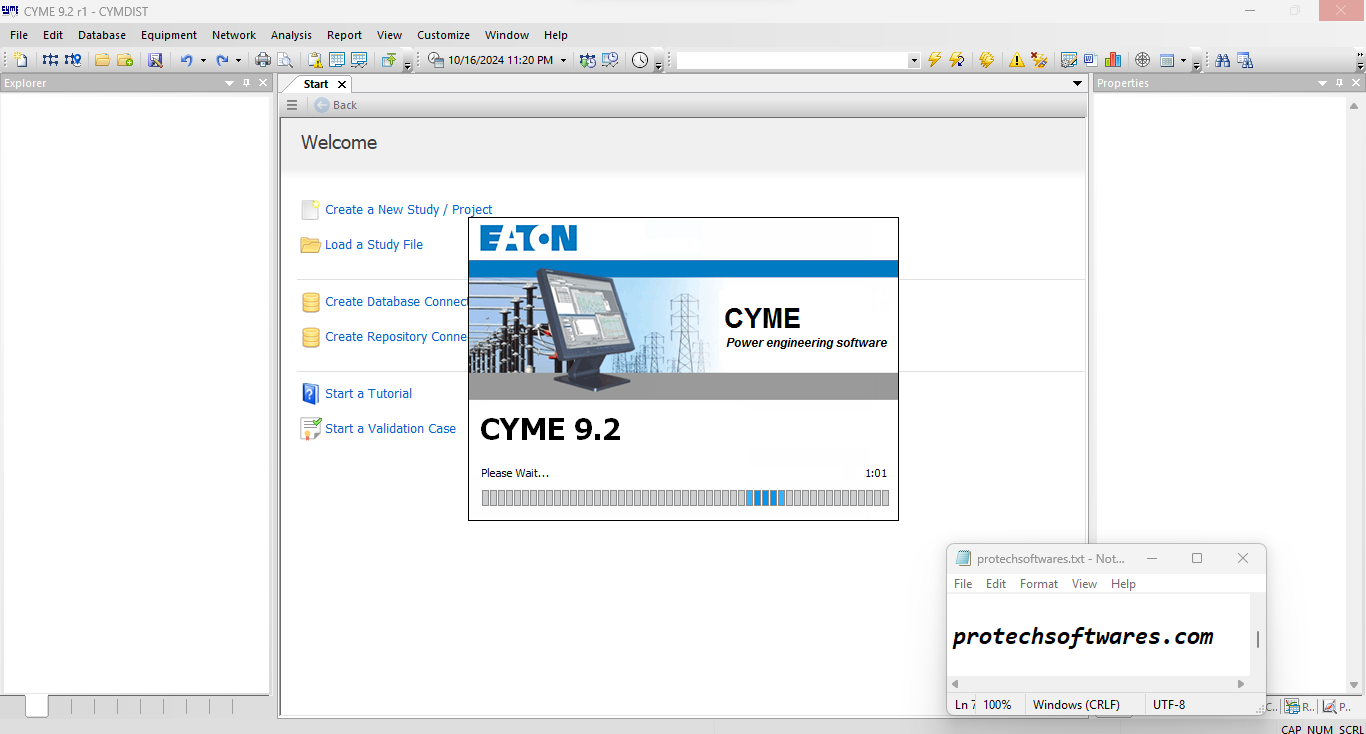The image size is (1366, 734).
Task: Toggle the Explorer panel auto-hide pin
Action: pyautogui.click(x=247, y=83)
